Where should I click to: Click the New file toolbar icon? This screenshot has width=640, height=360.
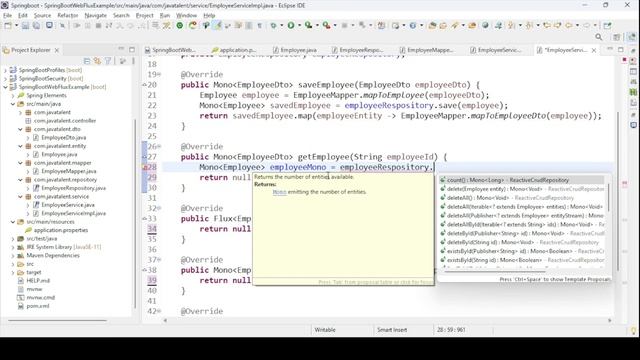point(8,25)
